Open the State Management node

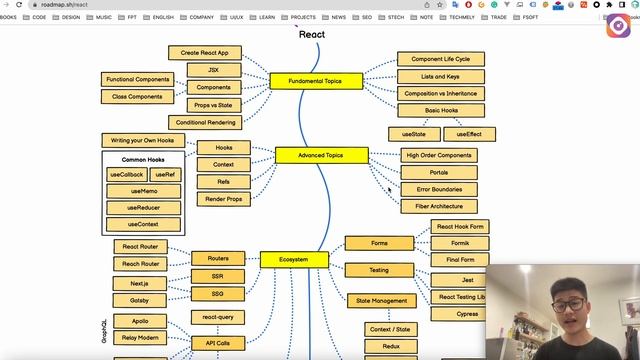[x=382, y=301]
